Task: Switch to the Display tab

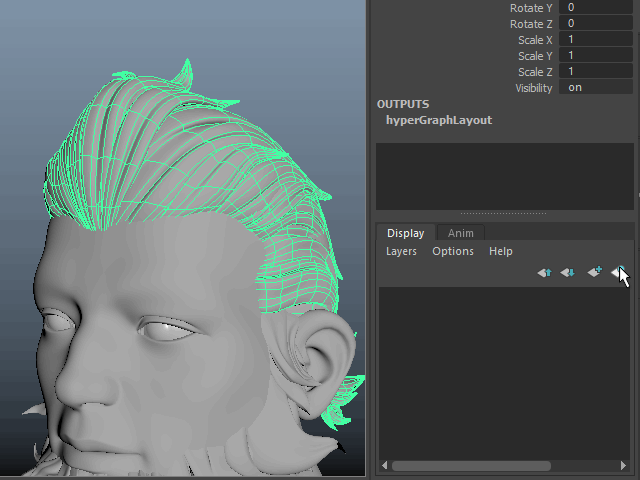Action: click(x=405, y=233)
